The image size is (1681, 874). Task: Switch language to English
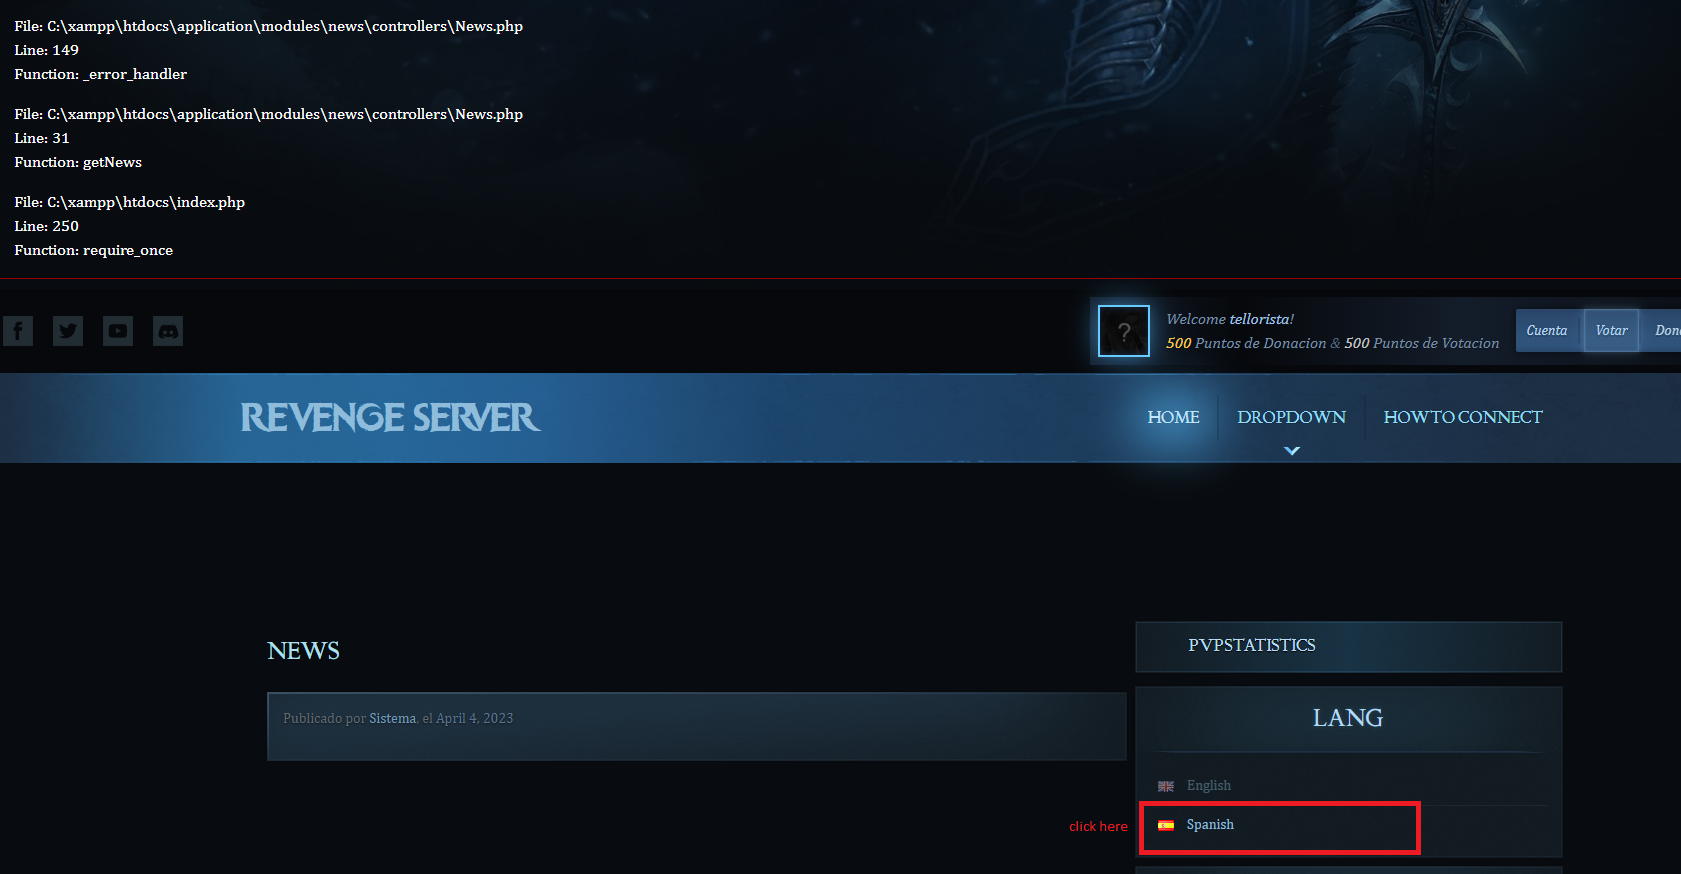tap(1208, 786)
